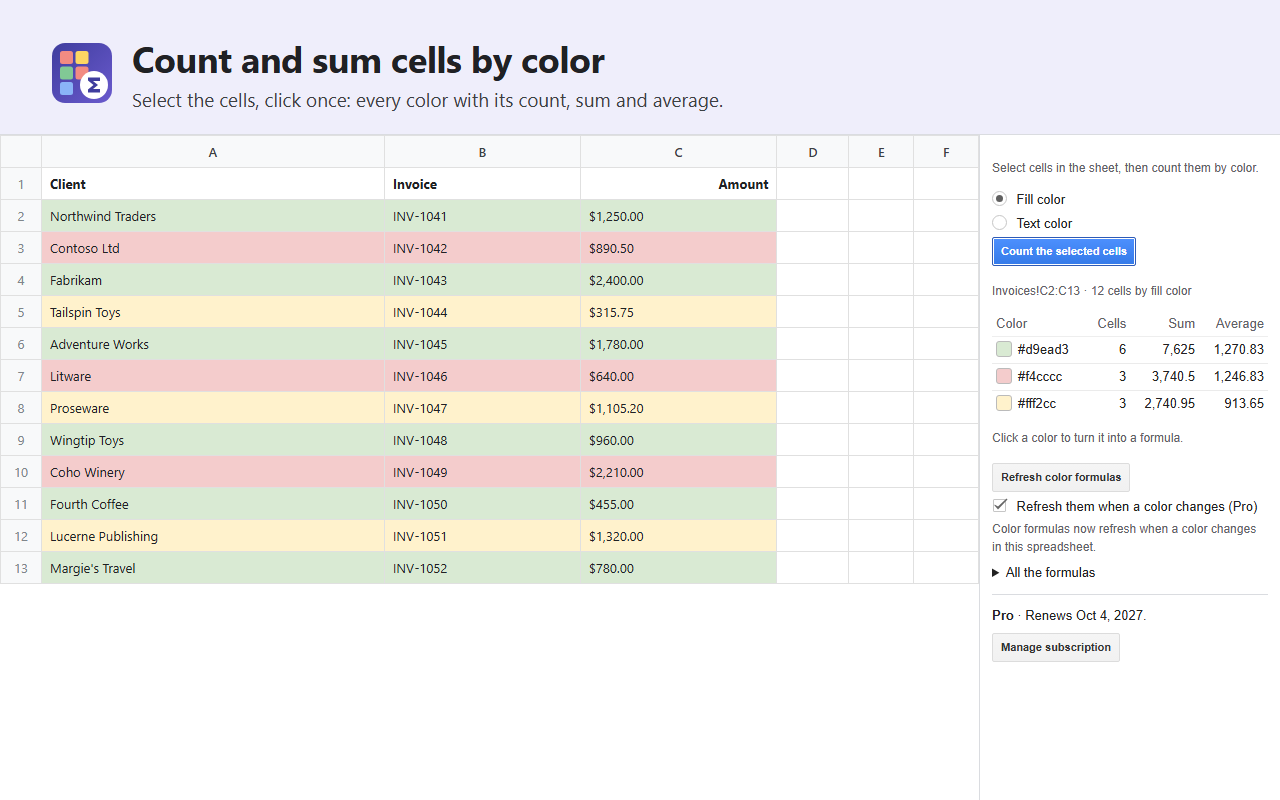Click amount cell $2,210.00
Image resolution: width=1280 pixels, height=800 pixels.
(x=678, y=472)
